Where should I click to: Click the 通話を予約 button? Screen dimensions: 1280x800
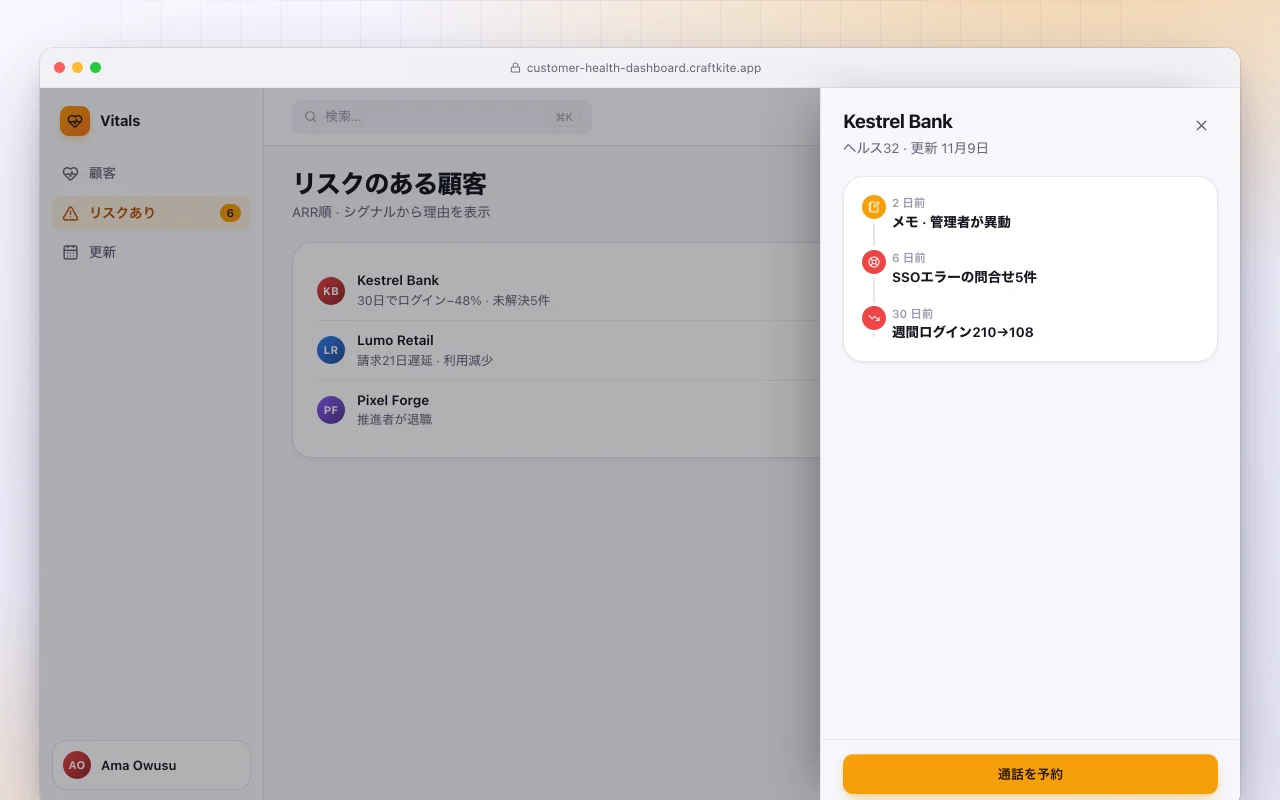click(1030, 774)
